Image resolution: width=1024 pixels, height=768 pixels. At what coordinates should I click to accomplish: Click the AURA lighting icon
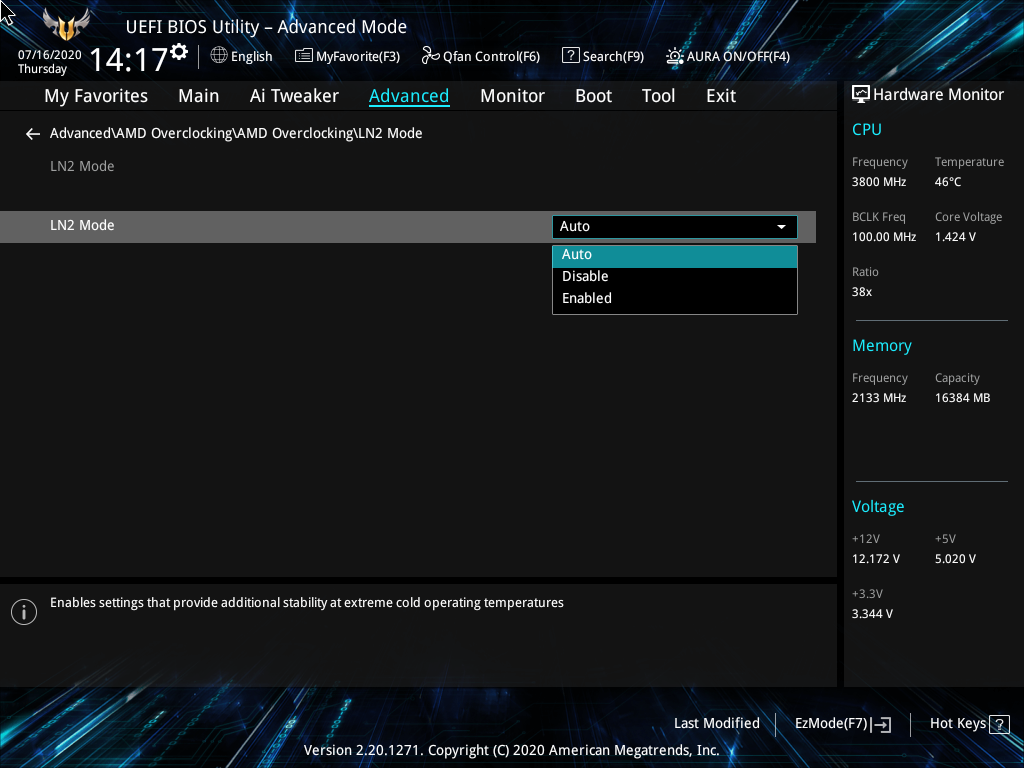coord(675,56)
